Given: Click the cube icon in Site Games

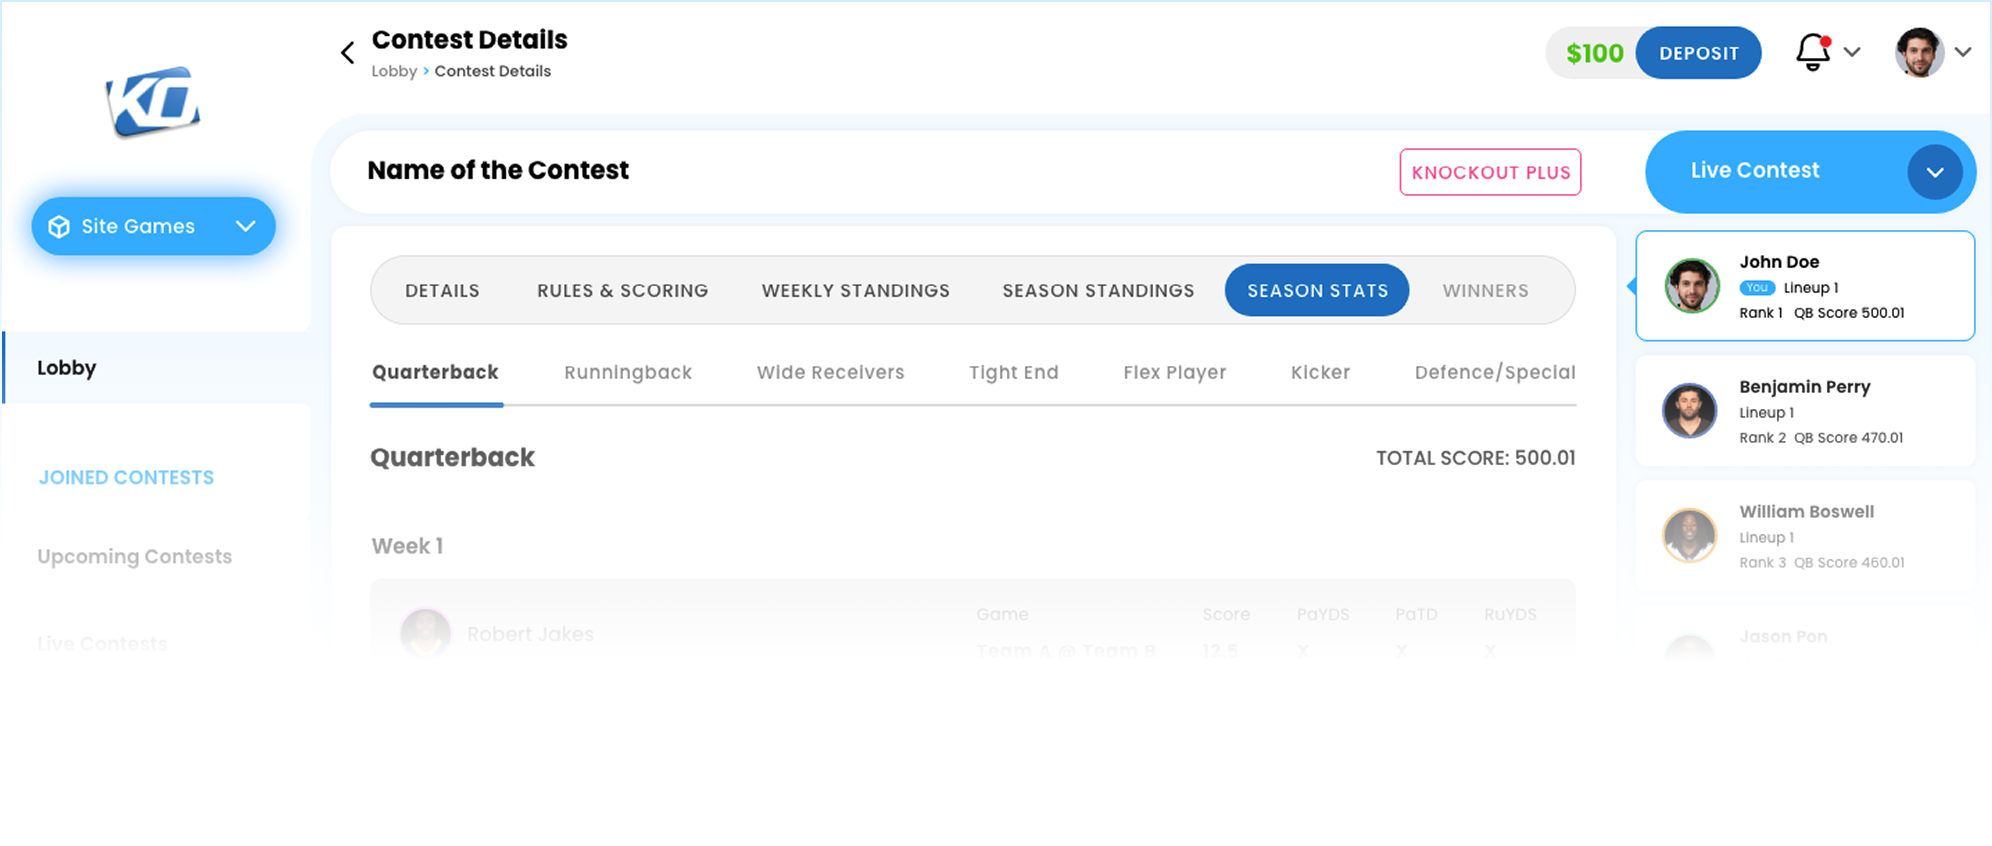Looking at the screenshot, I should coord(59,227).
